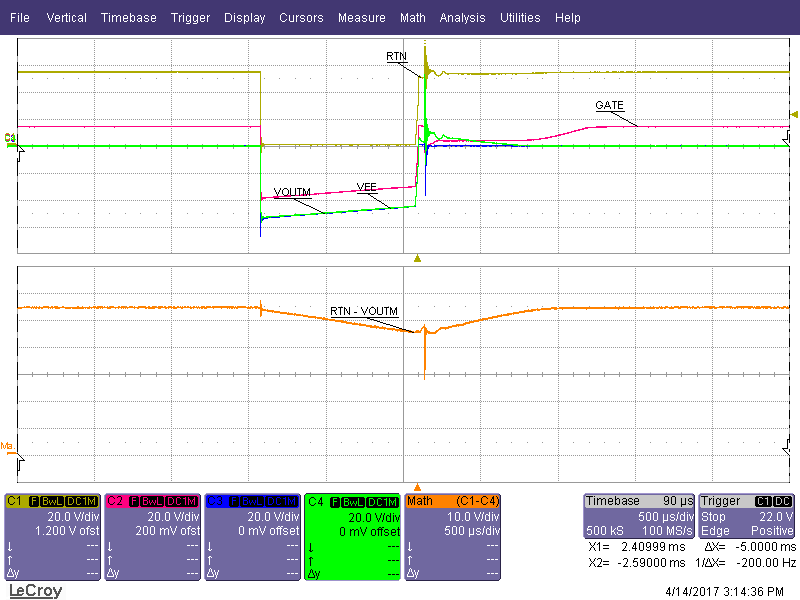Open the Timebase menu
This screenshot has height=600, width=800.
pos(128,18)
